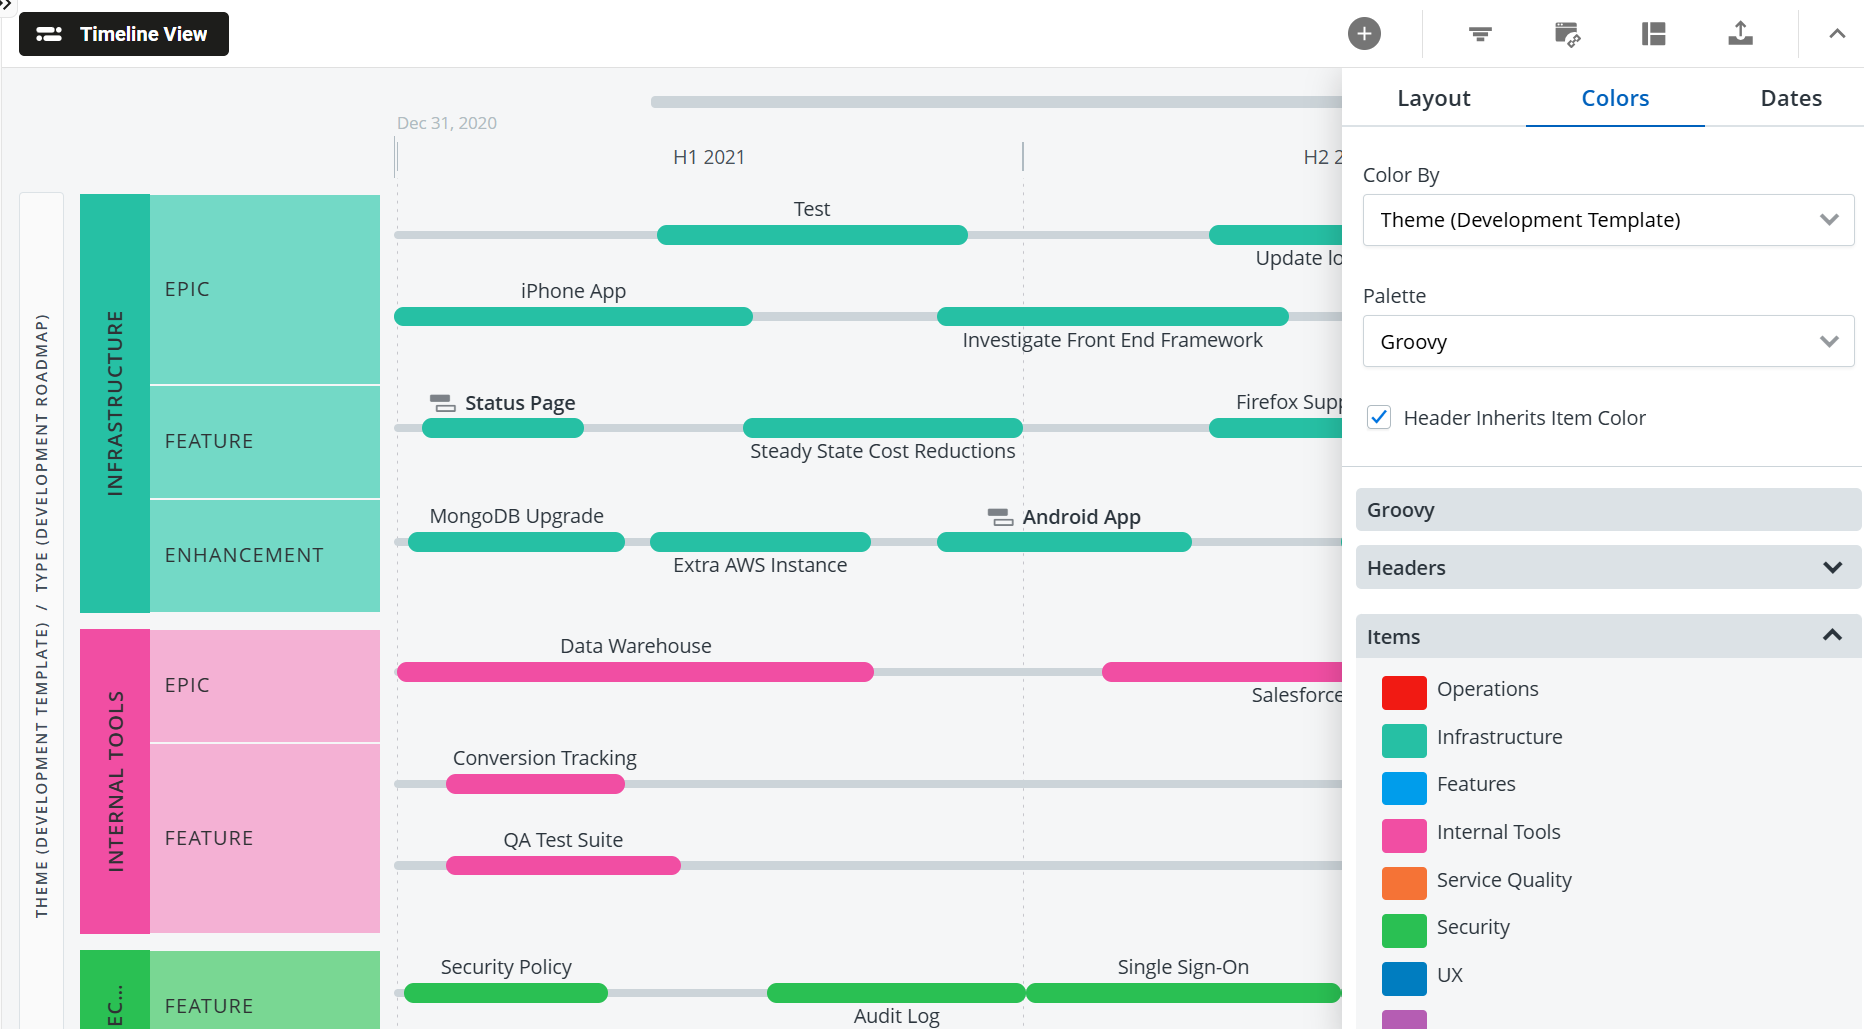
Task: Collapse toolbar with the up chevron
Action: 1837,34
